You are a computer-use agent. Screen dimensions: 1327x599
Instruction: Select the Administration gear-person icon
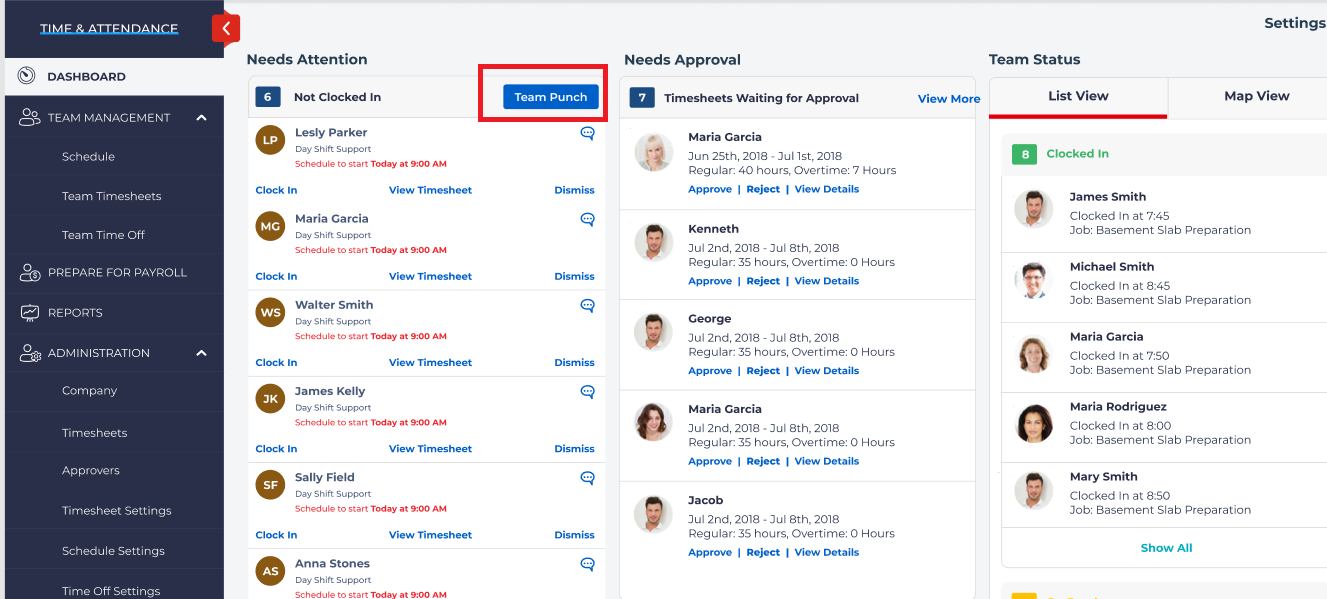(x=30, y=352)
